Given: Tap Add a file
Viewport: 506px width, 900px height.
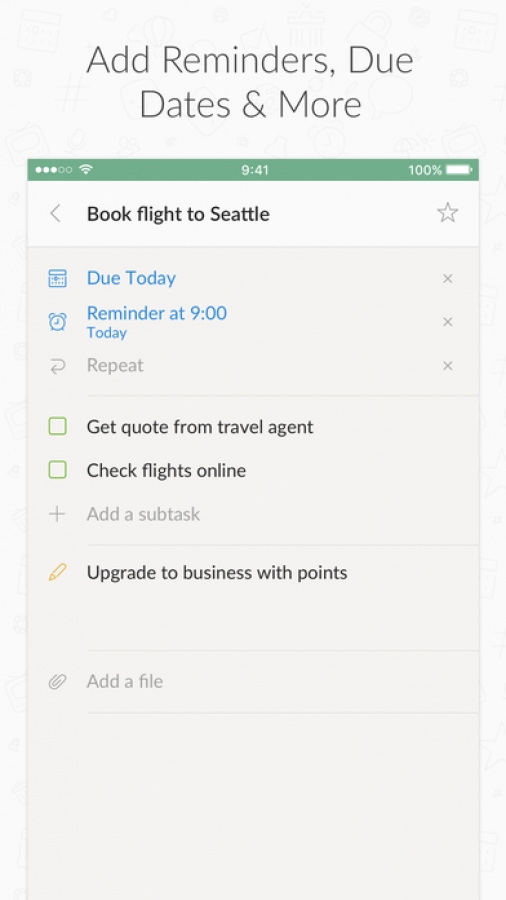Looking at the screenshot, I should [124, 681].
